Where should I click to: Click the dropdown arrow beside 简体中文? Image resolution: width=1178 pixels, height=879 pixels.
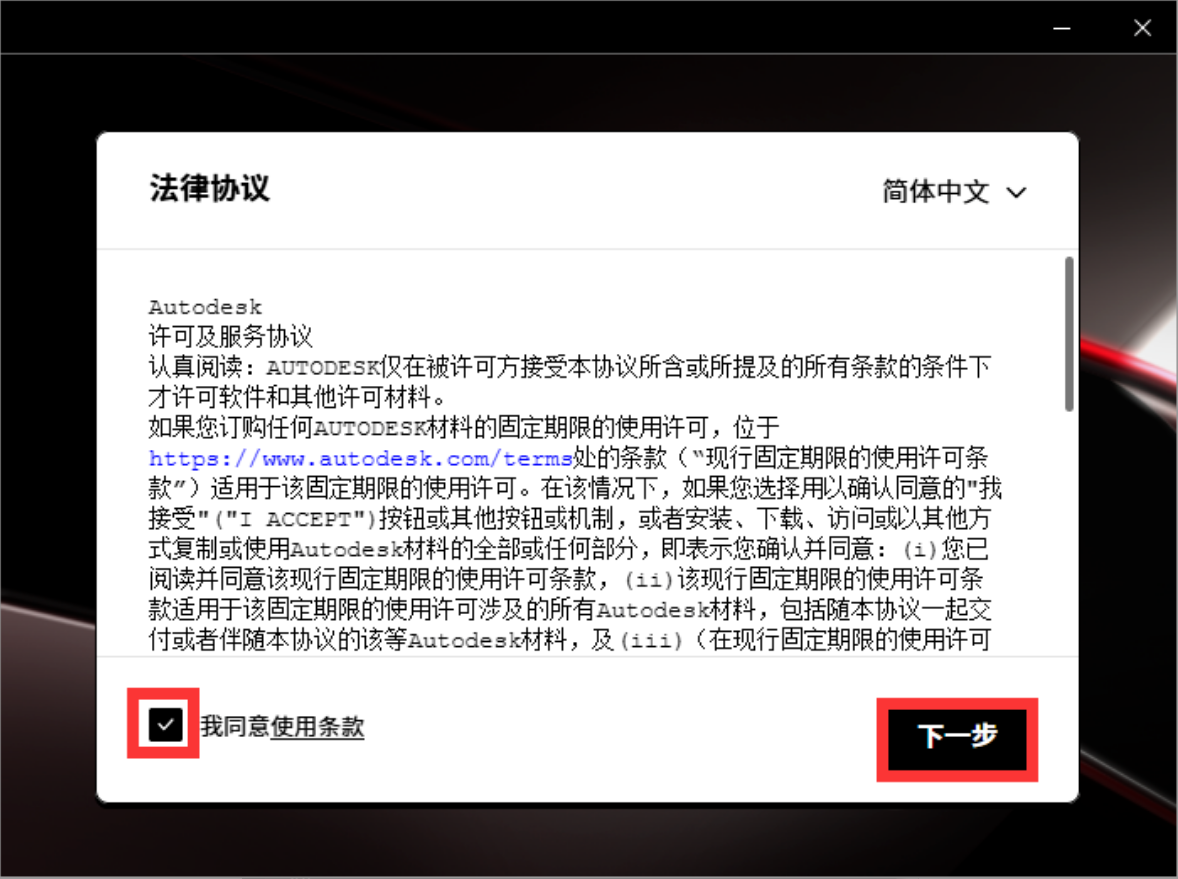(x=1016, y=193)
